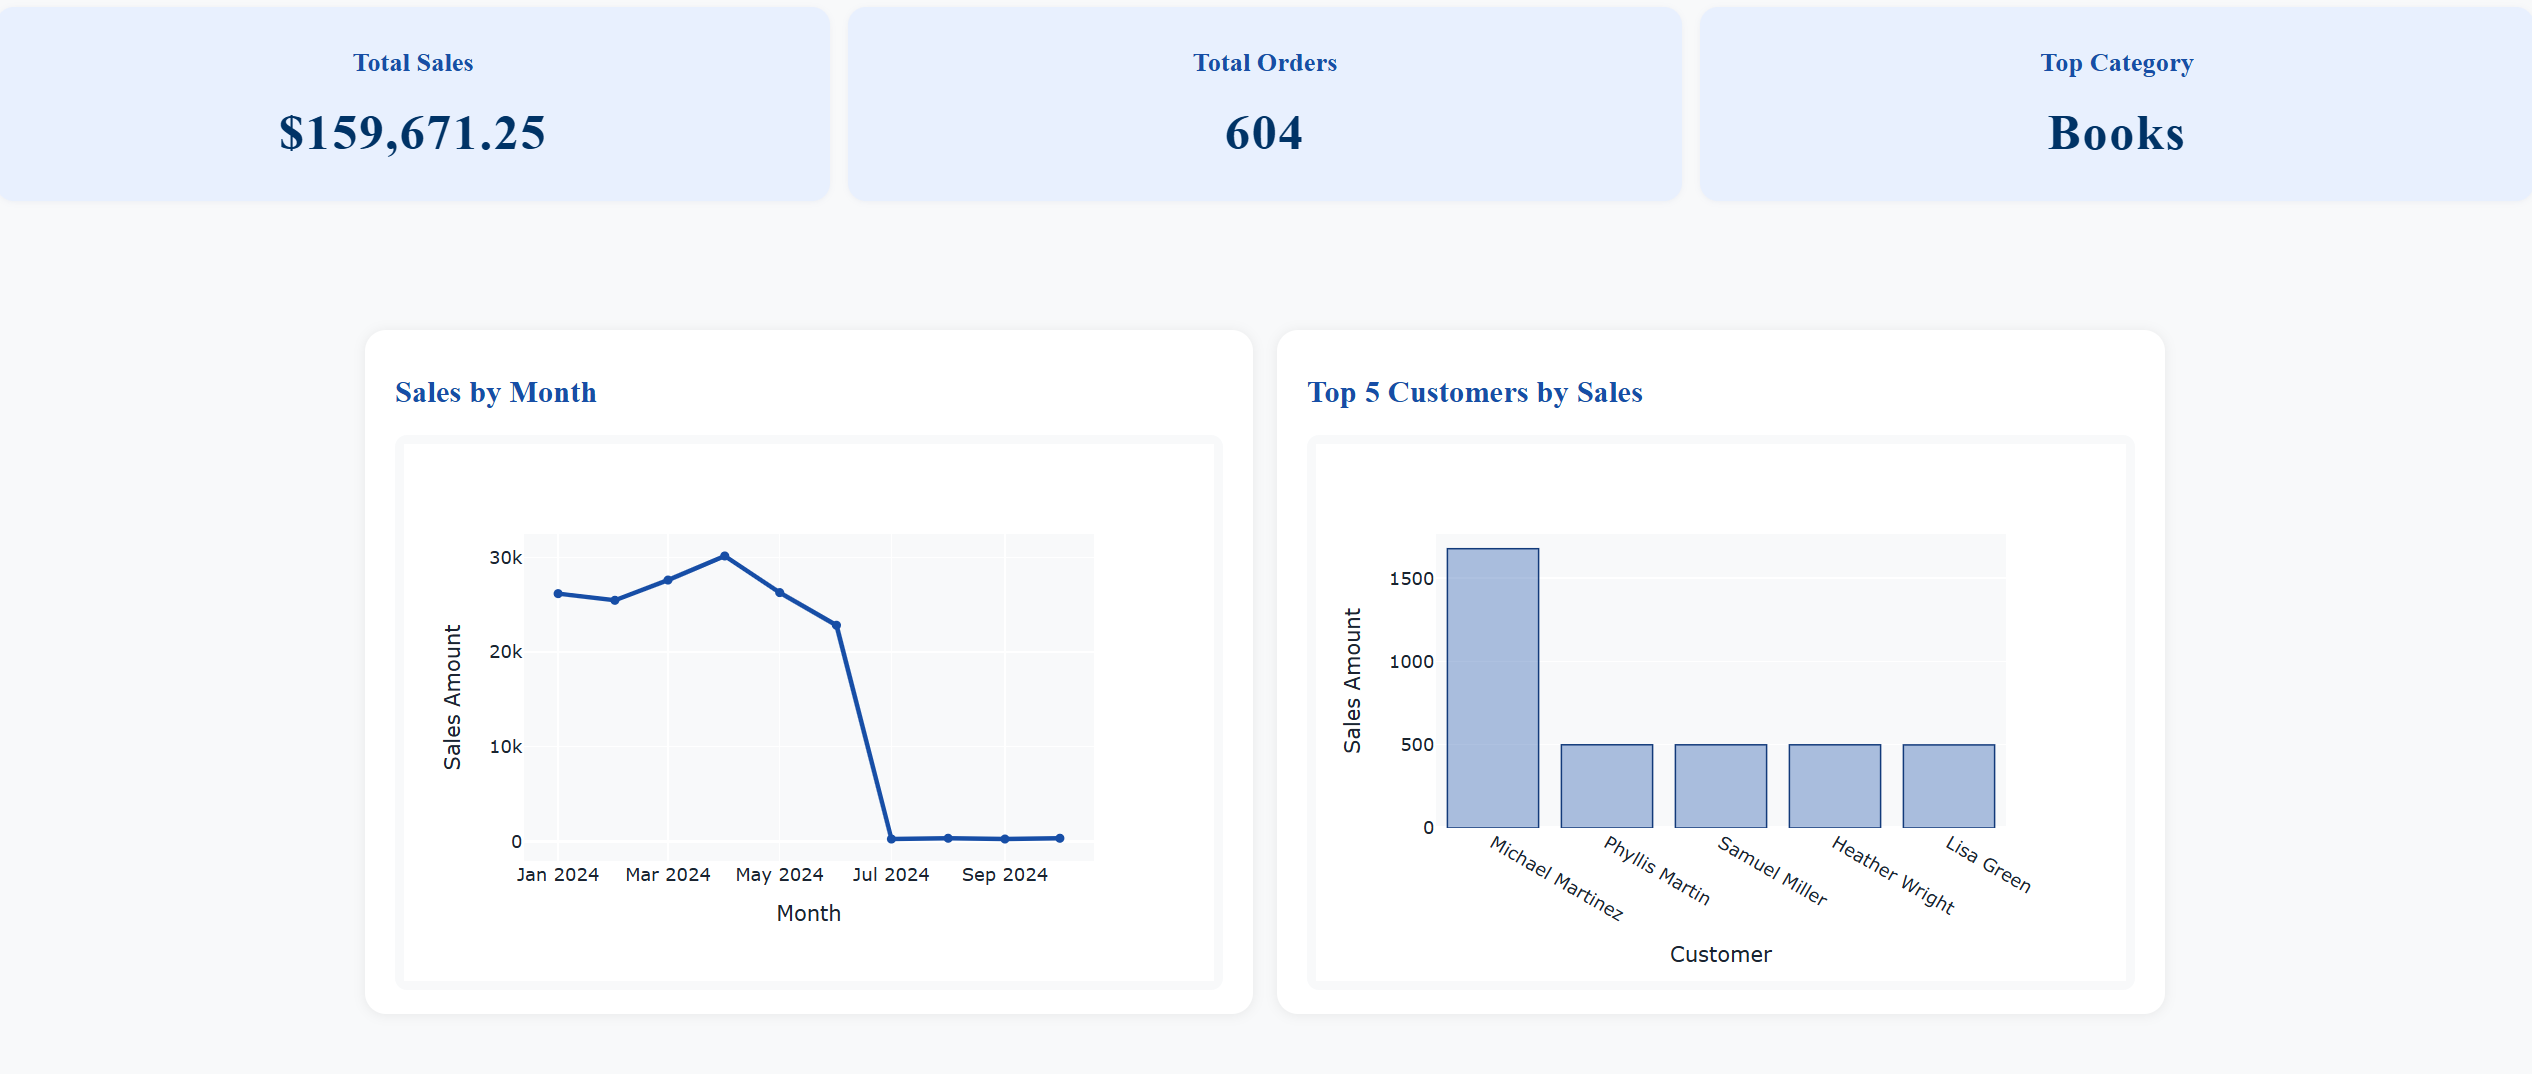
Task: Click the Sales by Month chart title
Action: pos(496,392)
